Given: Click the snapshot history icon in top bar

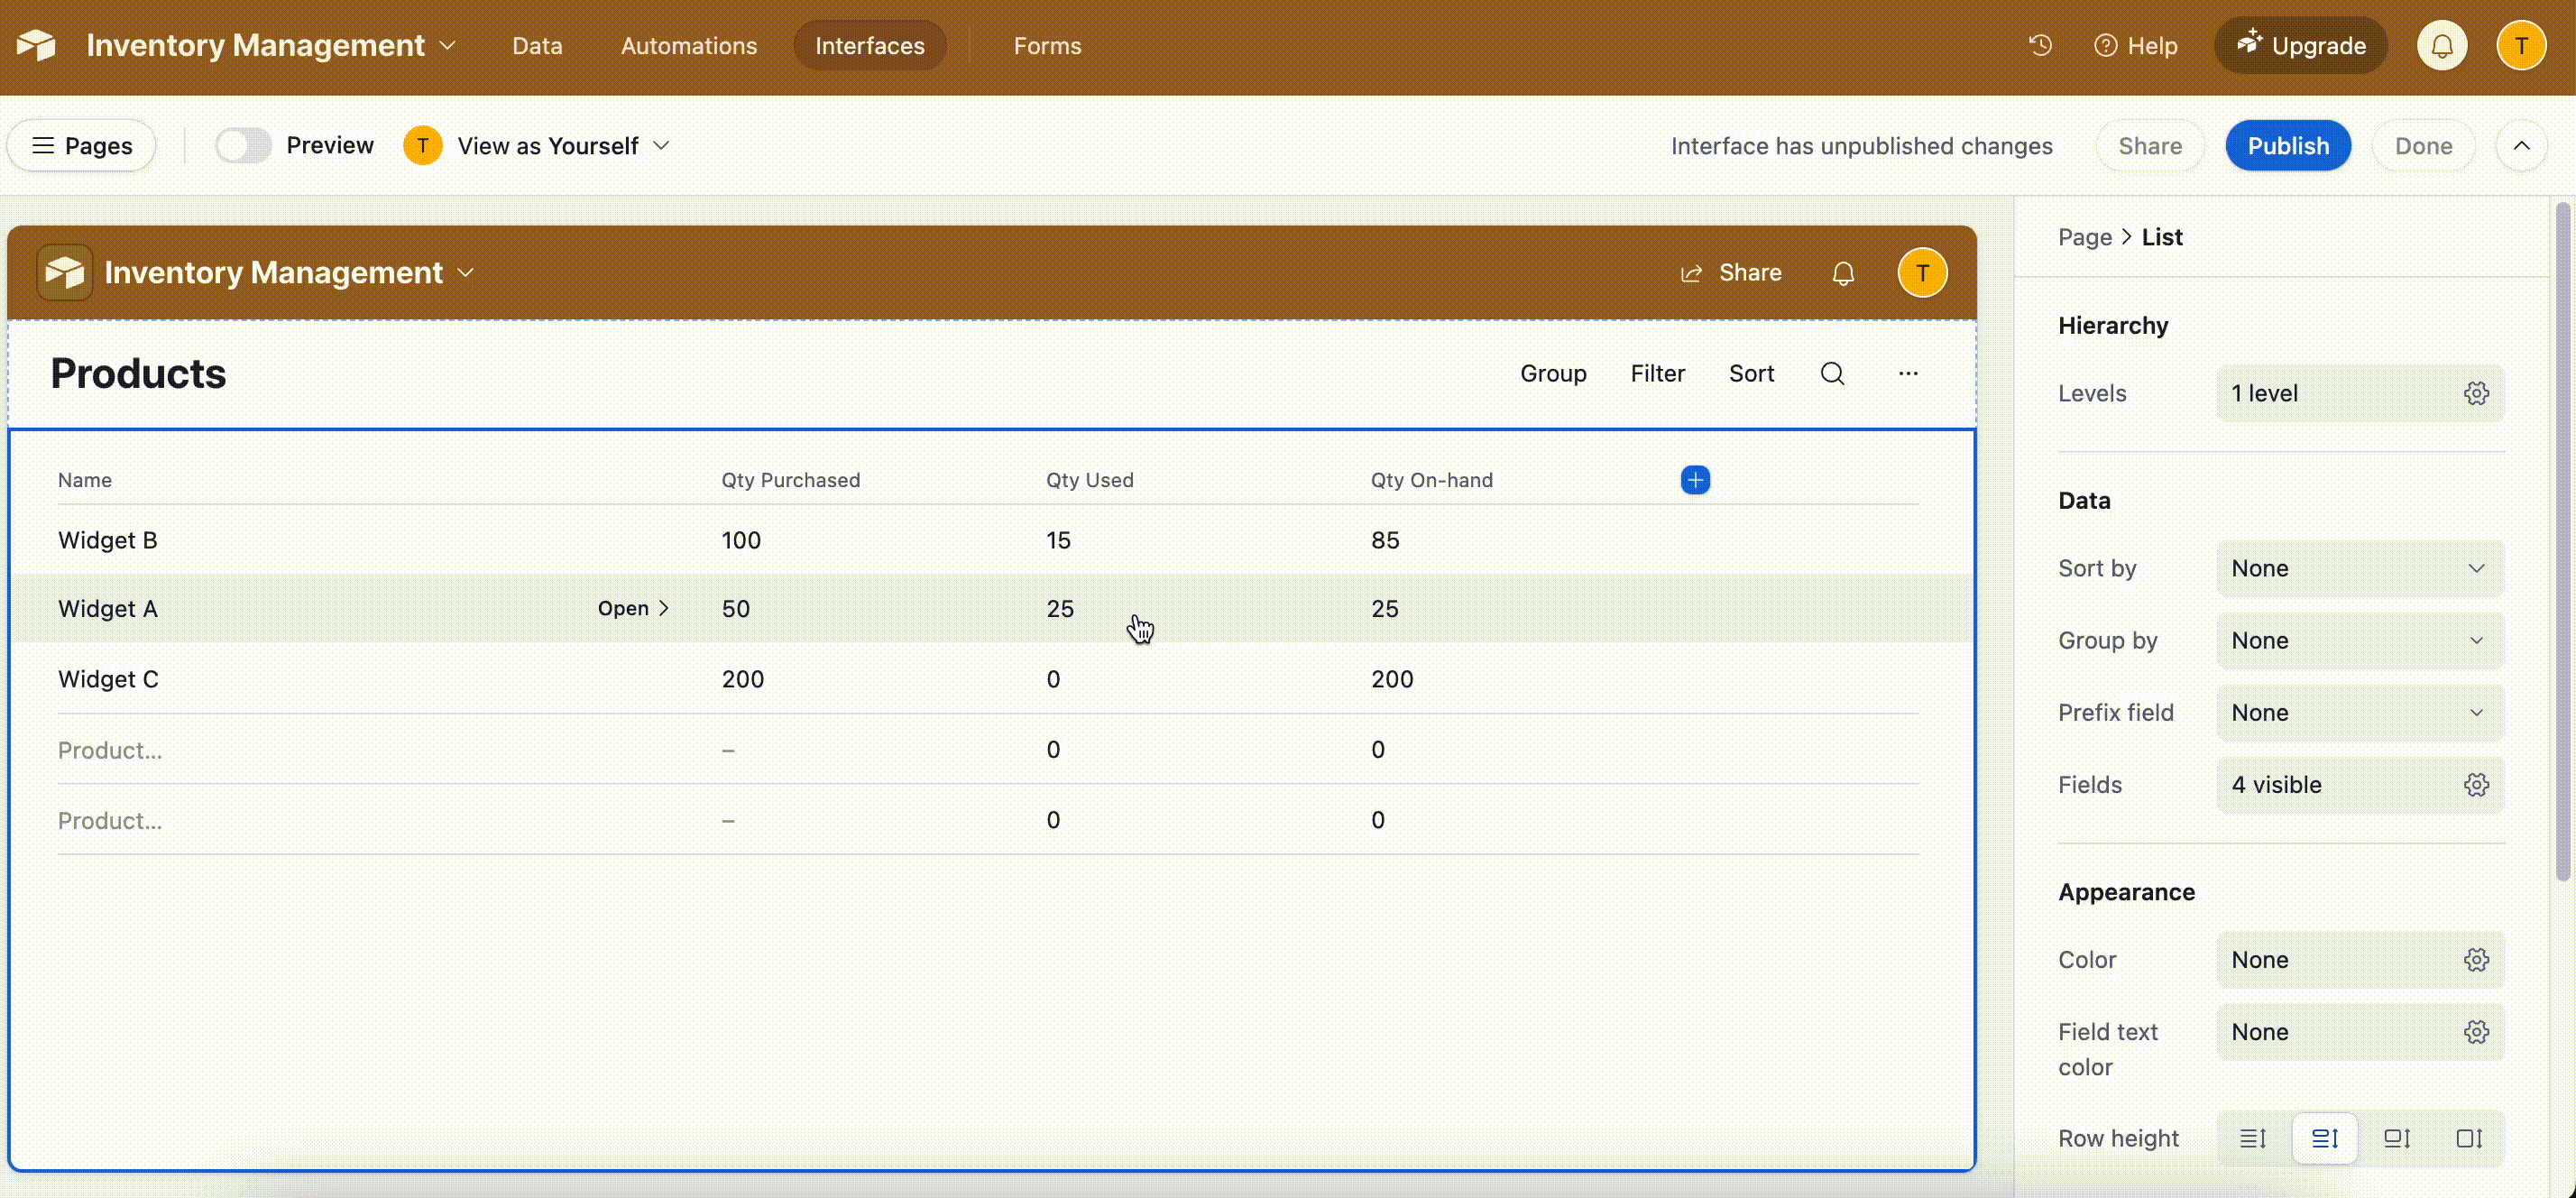Looking at the screenshot, I should tap(2040, 45).
